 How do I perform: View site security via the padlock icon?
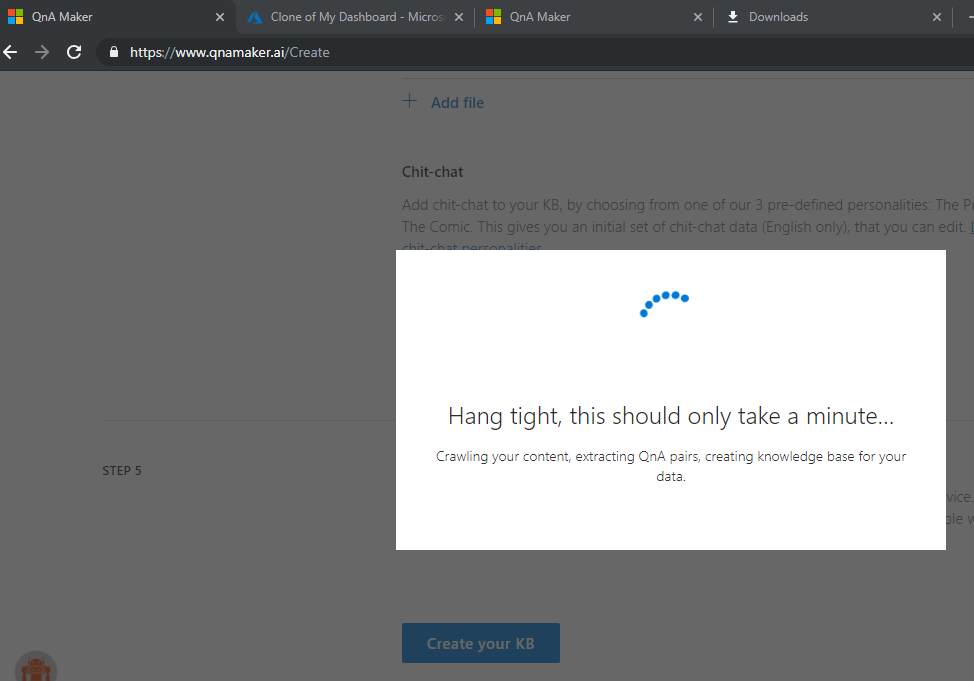[x=114, y=52]
